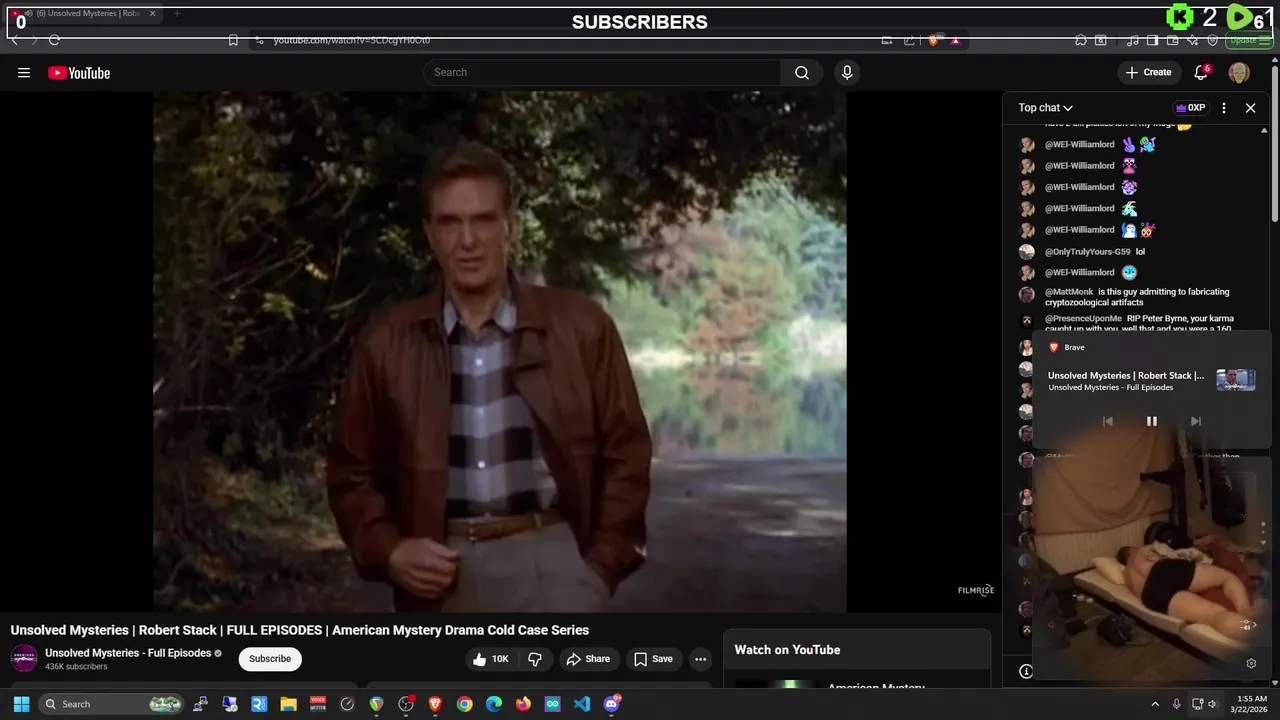Pause playback in the Brave media popup
This screenshot has height=720, width=1280.
pos(1151,421)
